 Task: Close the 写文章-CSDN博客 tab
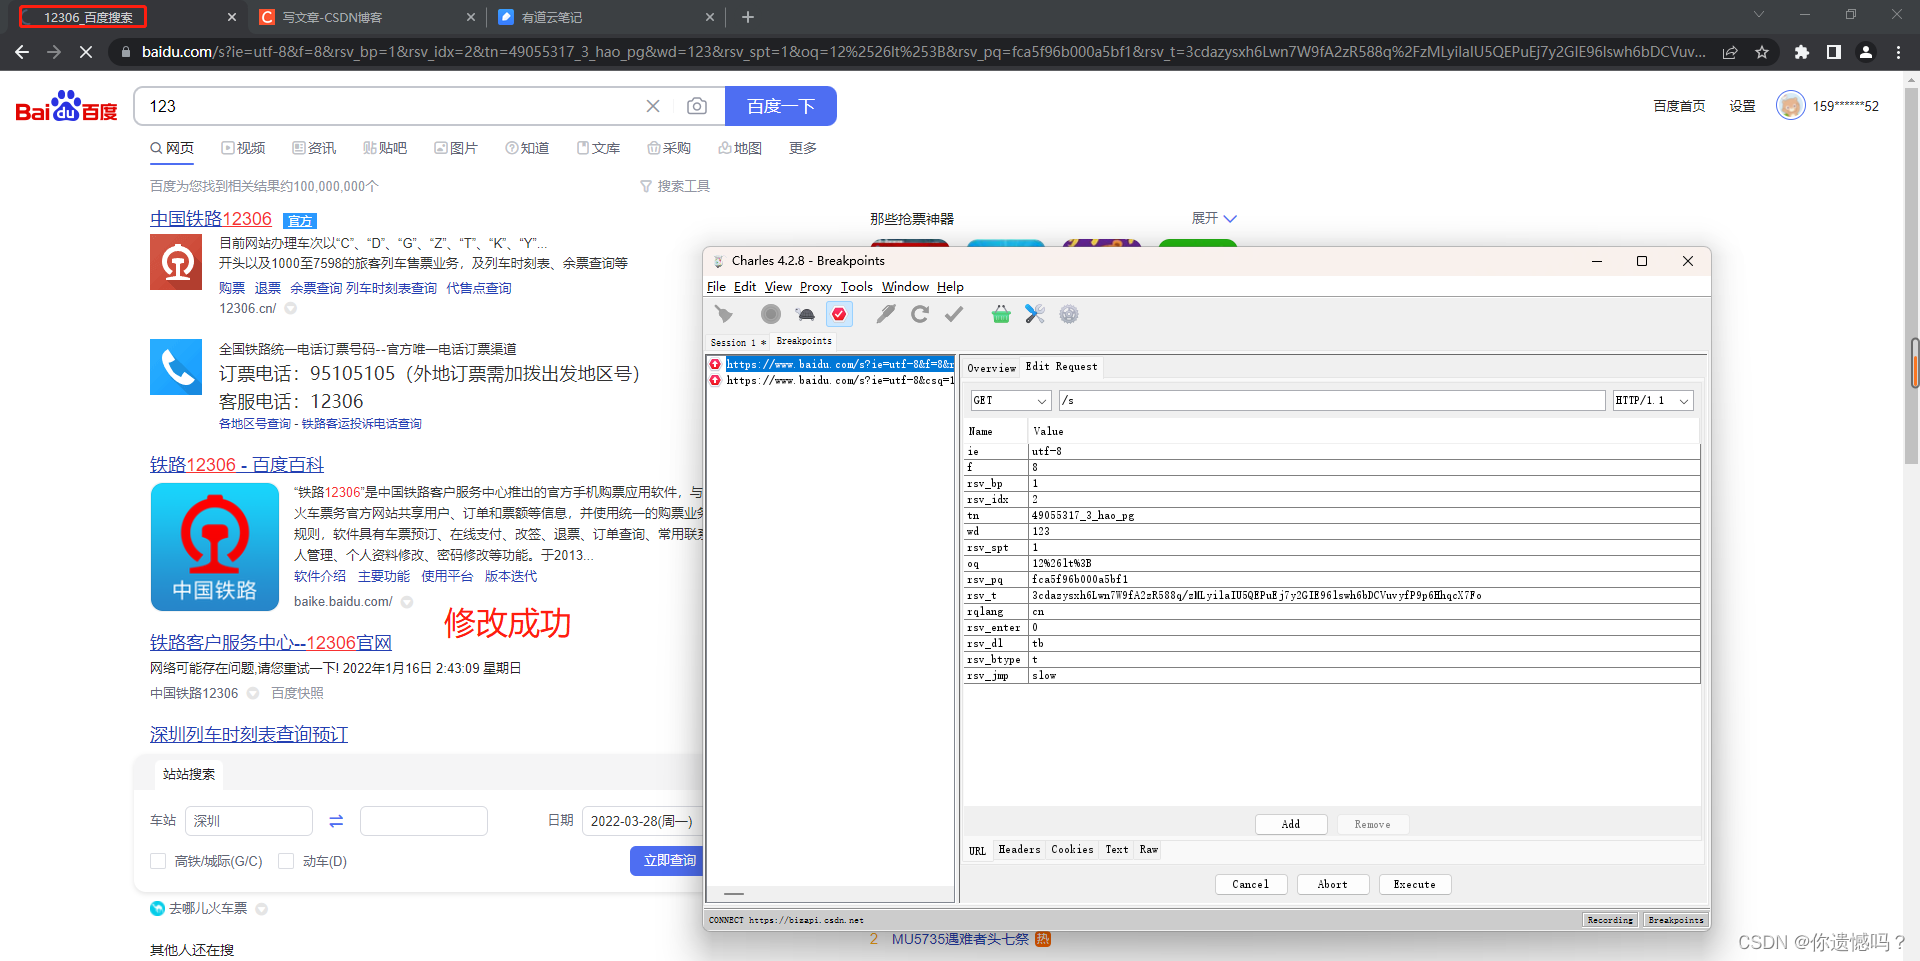coord(471,17)
